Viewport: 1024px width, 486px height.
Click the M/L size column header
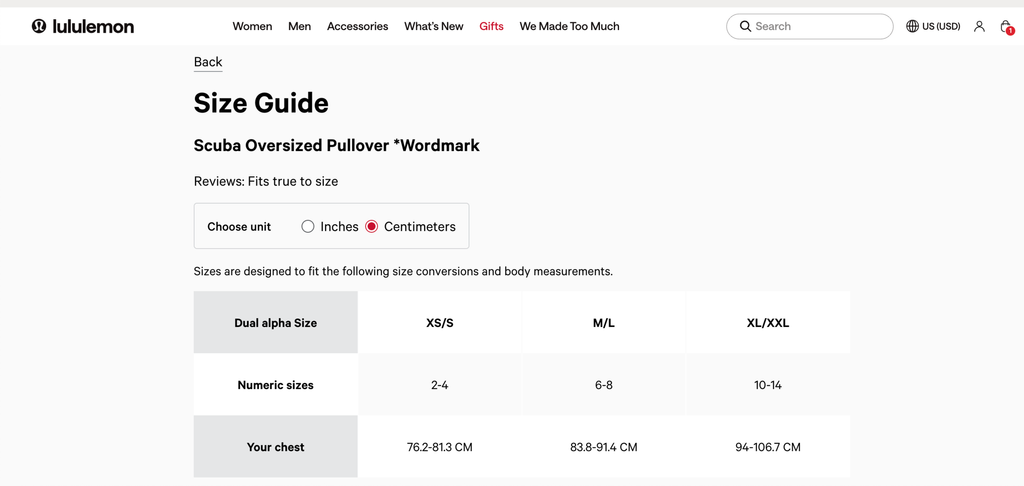point(603,323)
